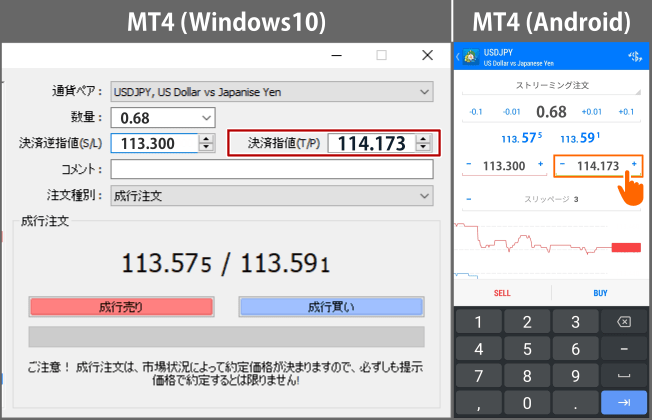This screenshot has width=652, height=420.
Task: Tap the 113.300 stop loss value in Android MT4
Action: click(x=504, y=166)
